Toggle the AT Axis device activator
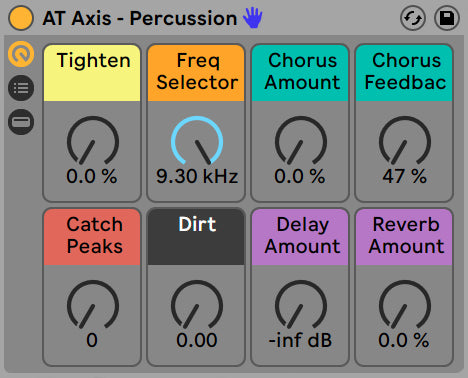The width and height of the screenshot is (468, 378). click(21, 18)
